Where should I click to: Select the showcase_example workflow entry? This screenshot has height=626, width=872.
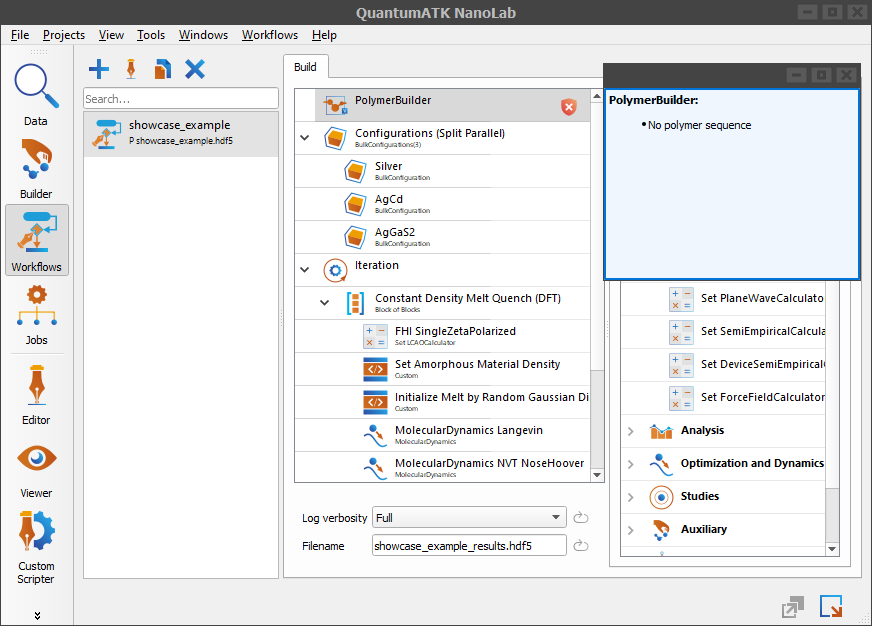[181, 133]
